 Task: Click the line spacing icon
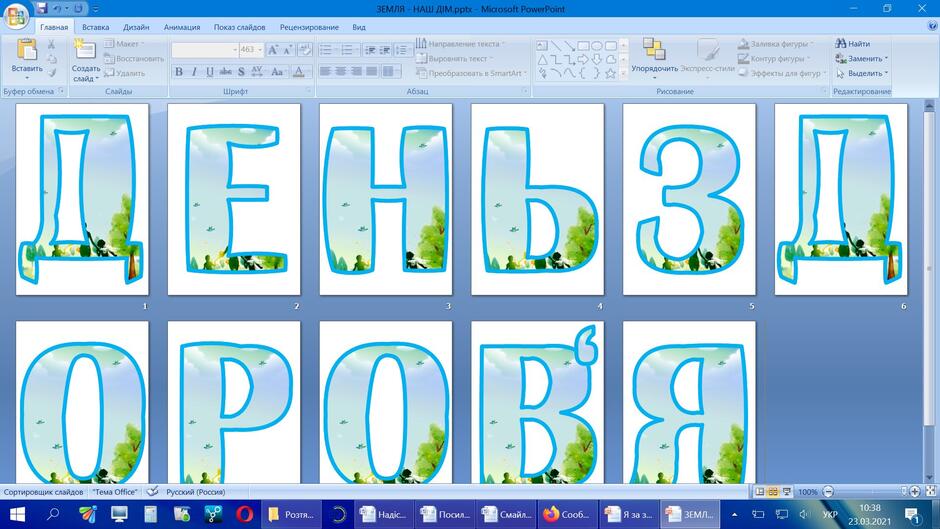coord(402,50)
